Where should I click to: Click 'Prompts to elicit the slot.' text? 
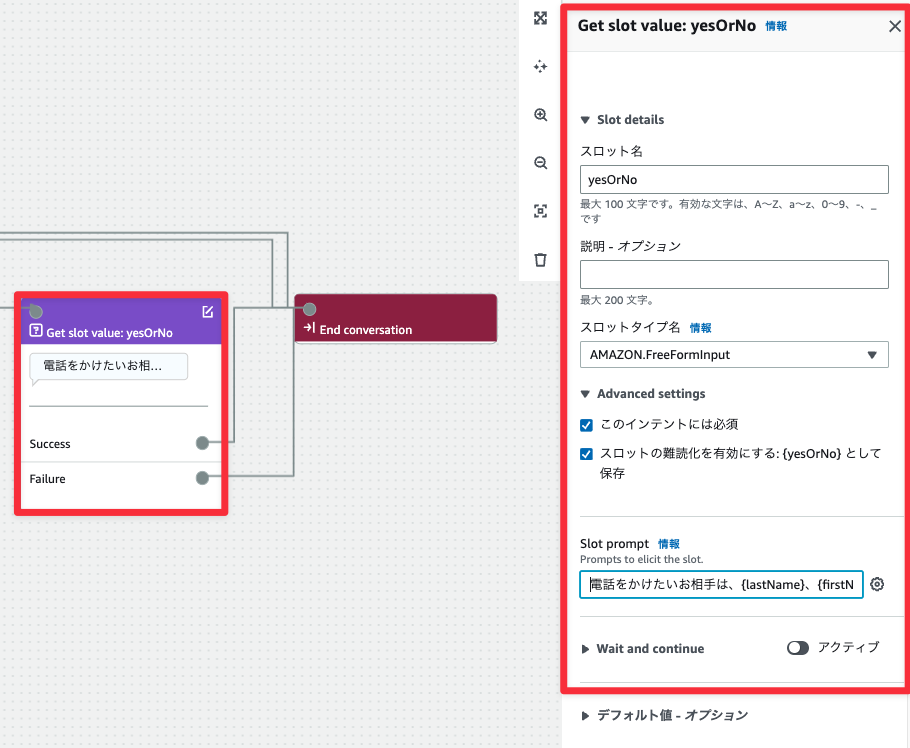tap(641, 559)
